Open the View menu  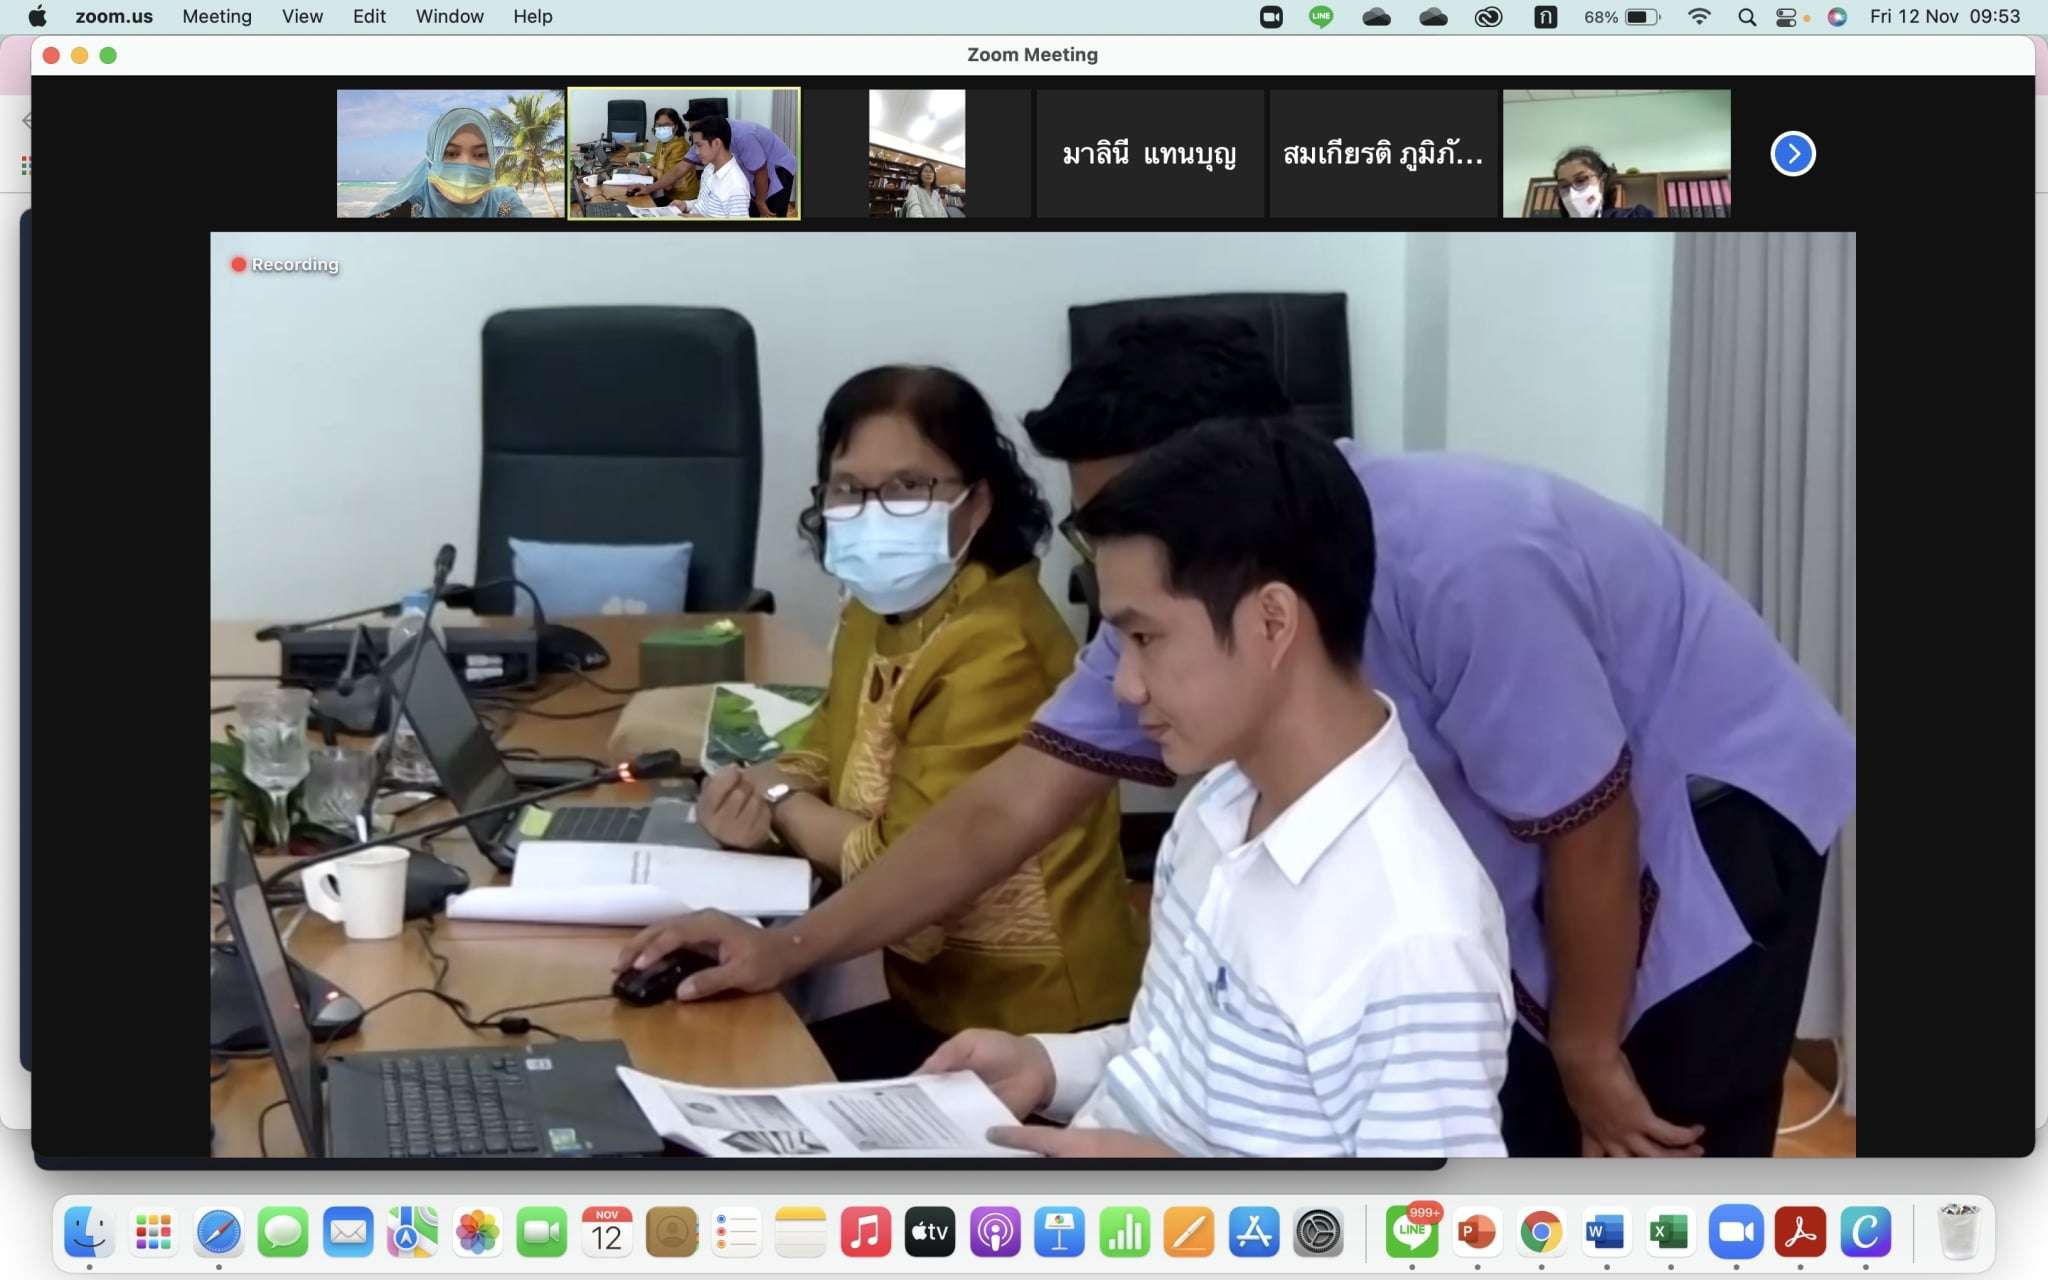[x=302, y=17]
